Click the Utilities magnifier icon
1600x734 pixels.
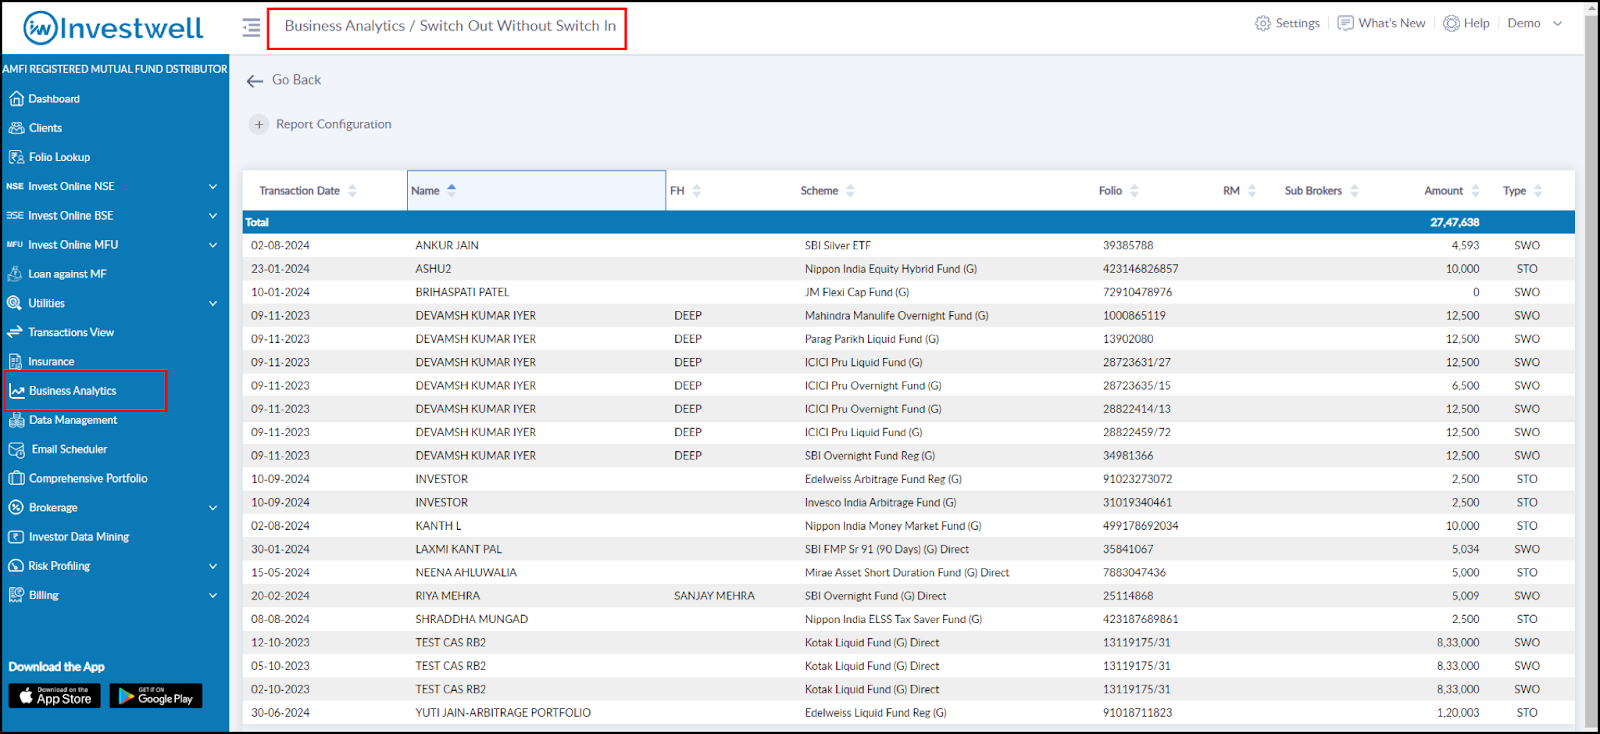click(x=15, y=303)
